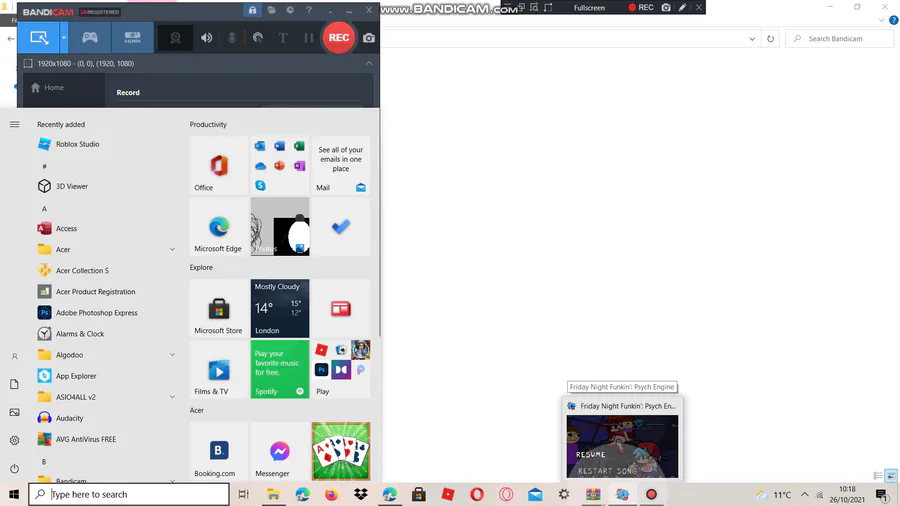900x506 pixels.
Task: Click the Search Bandicam field in Explorer
Action: (839, 38)
